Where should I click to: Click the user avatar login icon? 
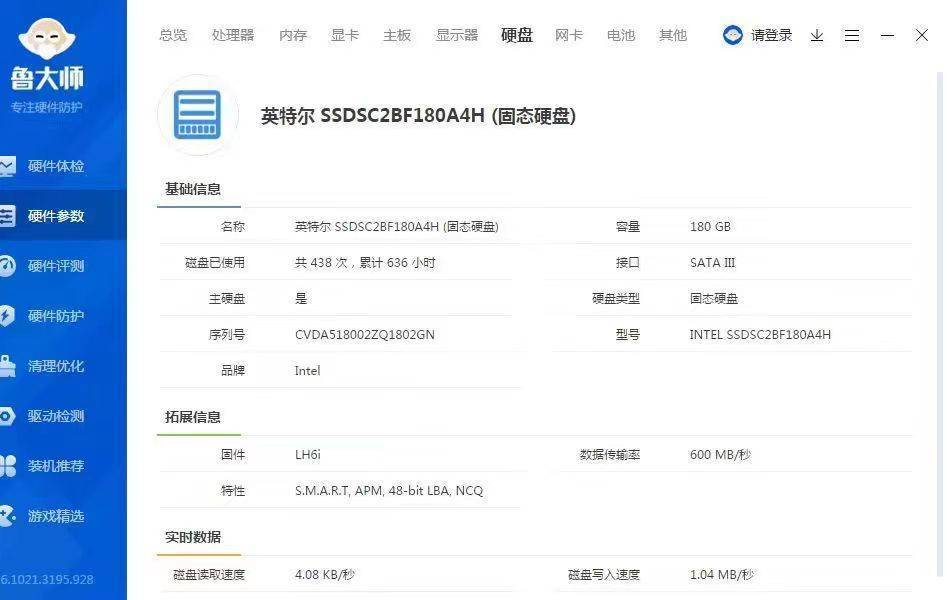click(x=733, y=35)
